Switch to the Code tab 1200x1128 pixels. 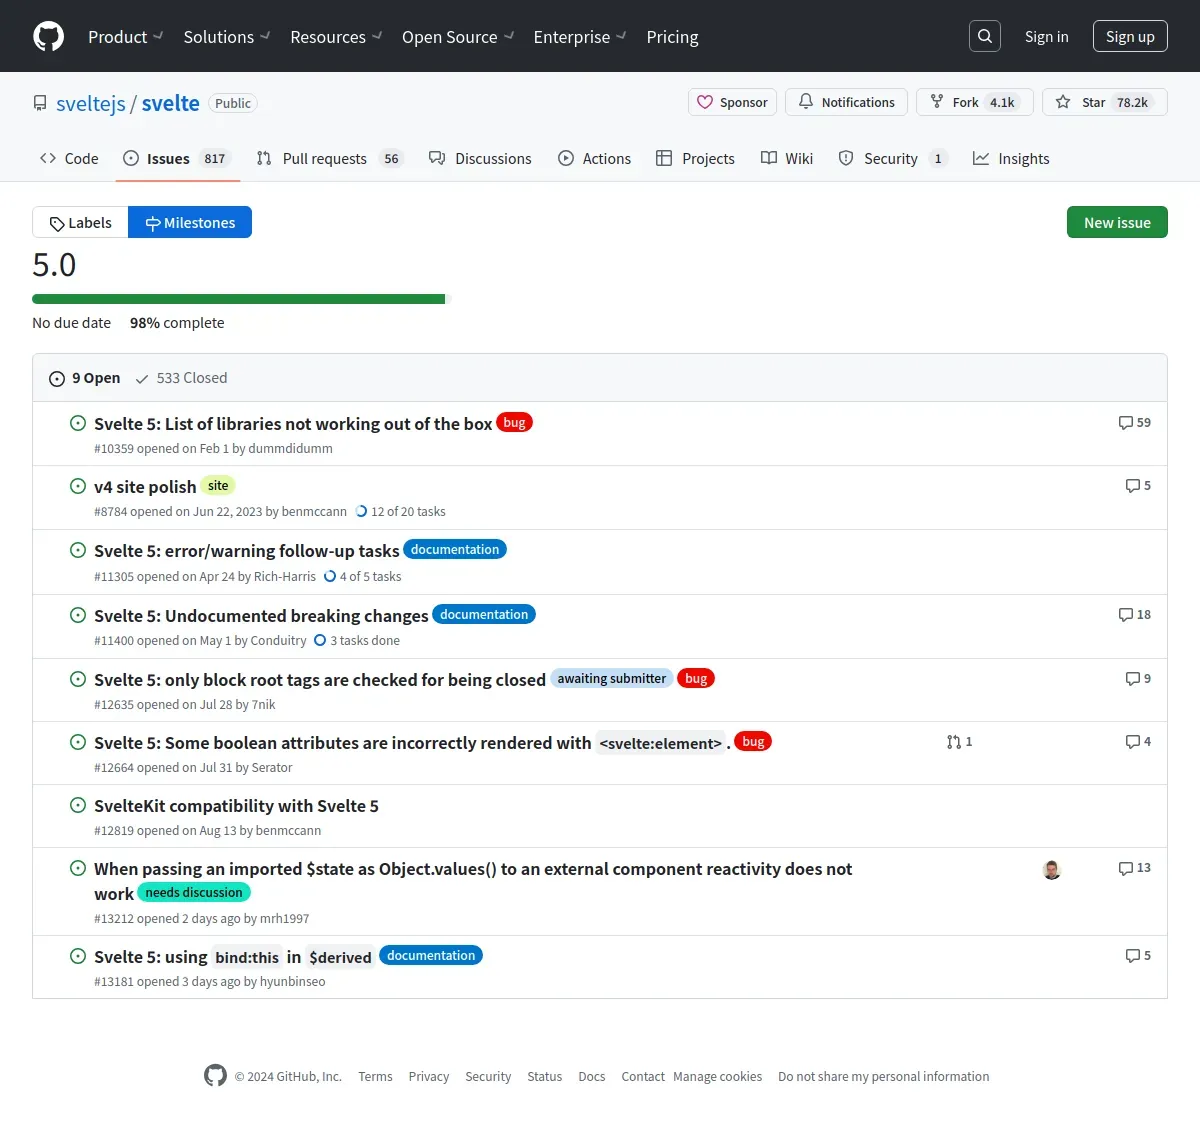pos(69,158)
